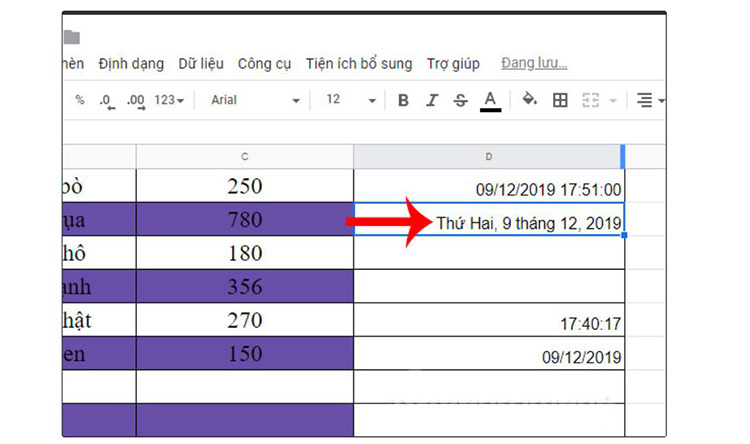The image size is (750, 444).
Task: Select cell with Thứ Hai, 9 tháng 12, 2019
Action: (489, 219)
